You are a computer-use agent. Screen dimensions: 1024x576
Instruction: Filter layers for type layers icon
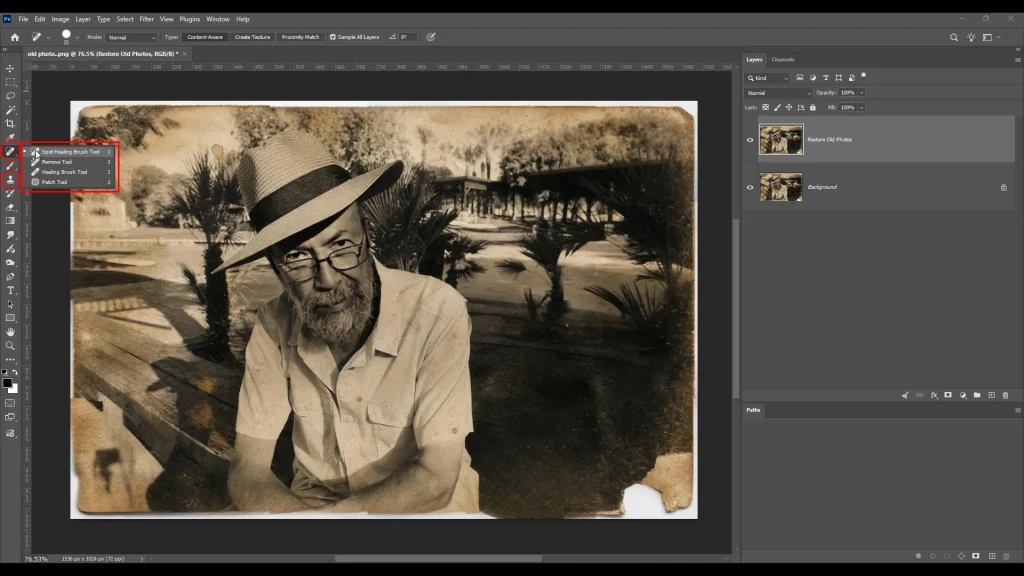(x=825, y=78)
